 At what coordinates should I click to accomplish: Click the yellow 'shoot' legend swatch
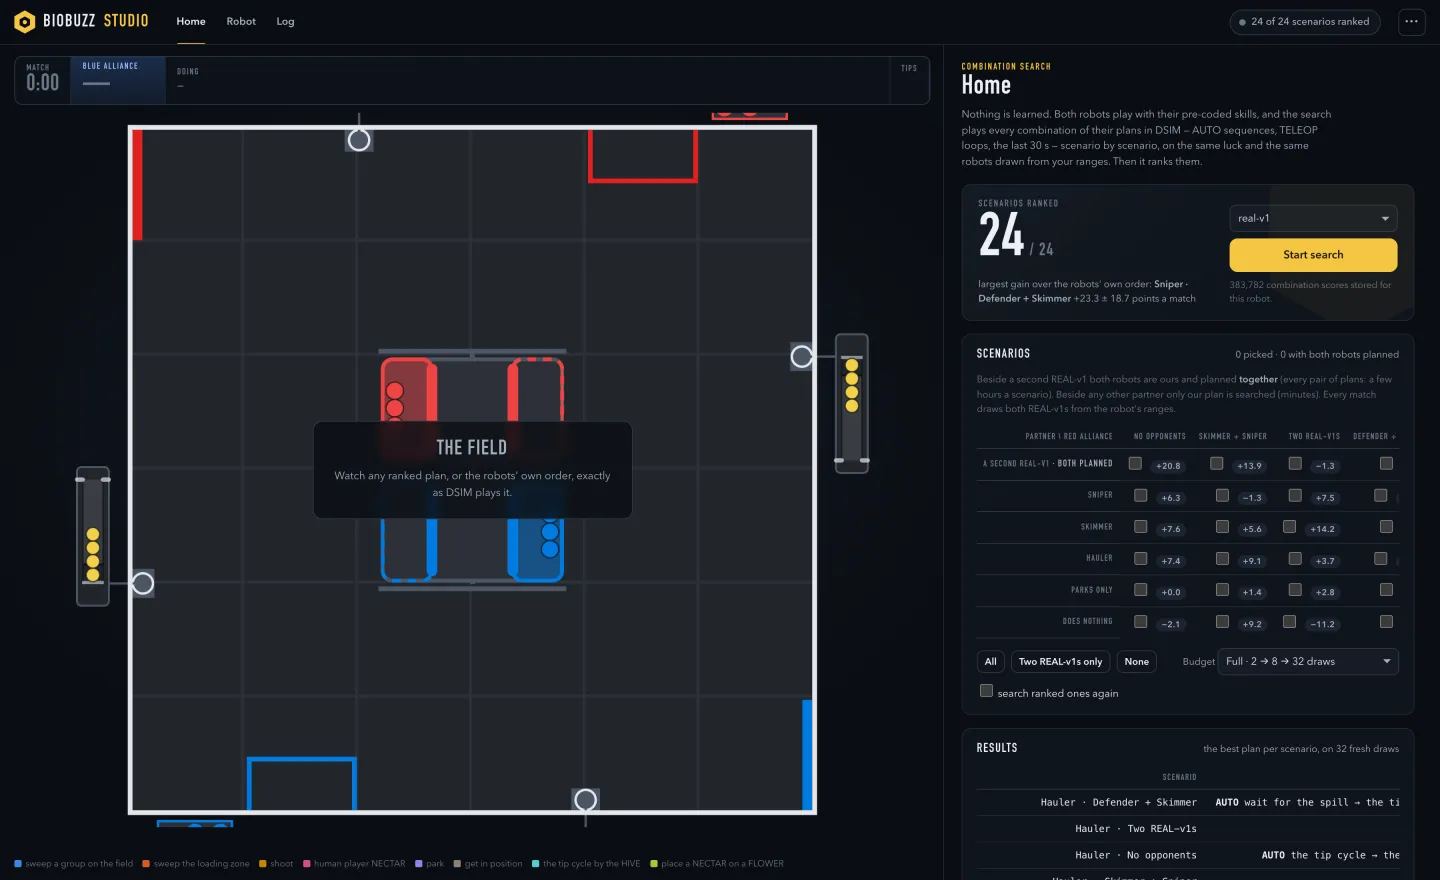[x=263, y=864]
